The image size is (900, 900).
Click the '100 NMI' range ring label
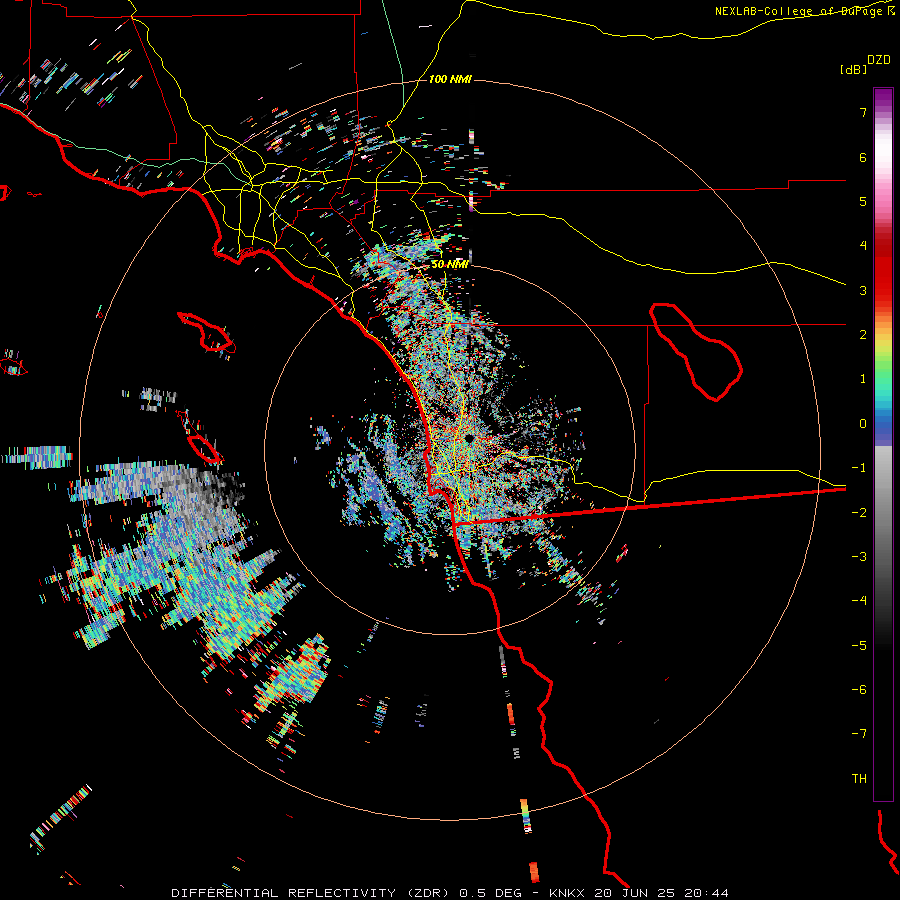click(x=450, y=79)
